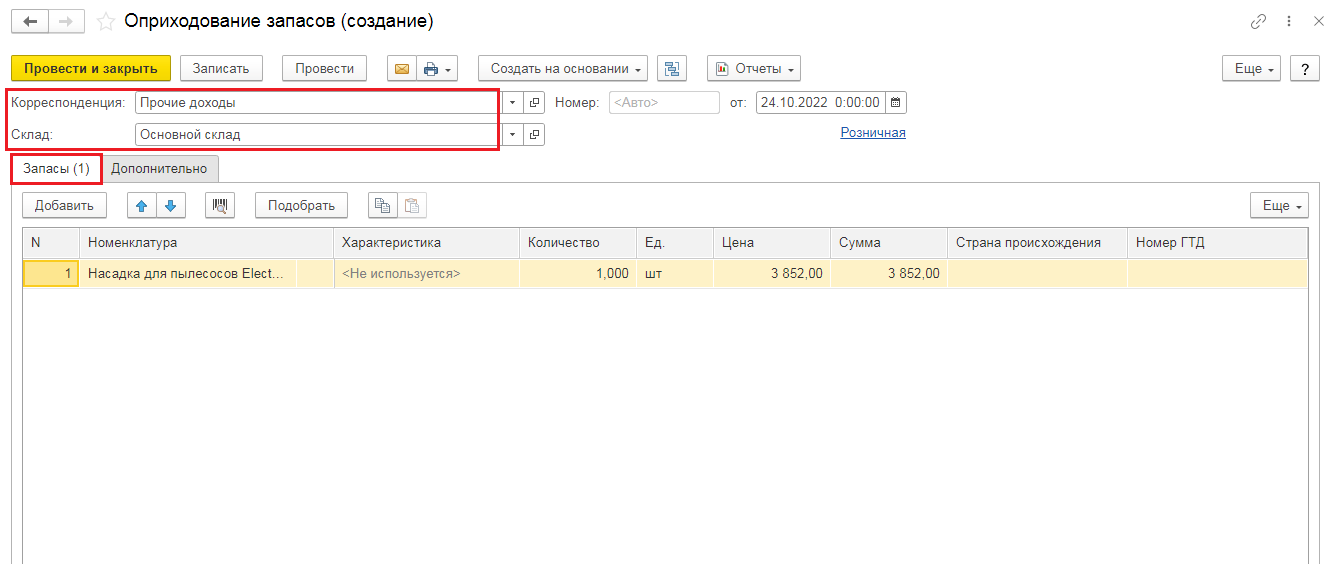
Task: Click the Добавить button
Action: 64,205
